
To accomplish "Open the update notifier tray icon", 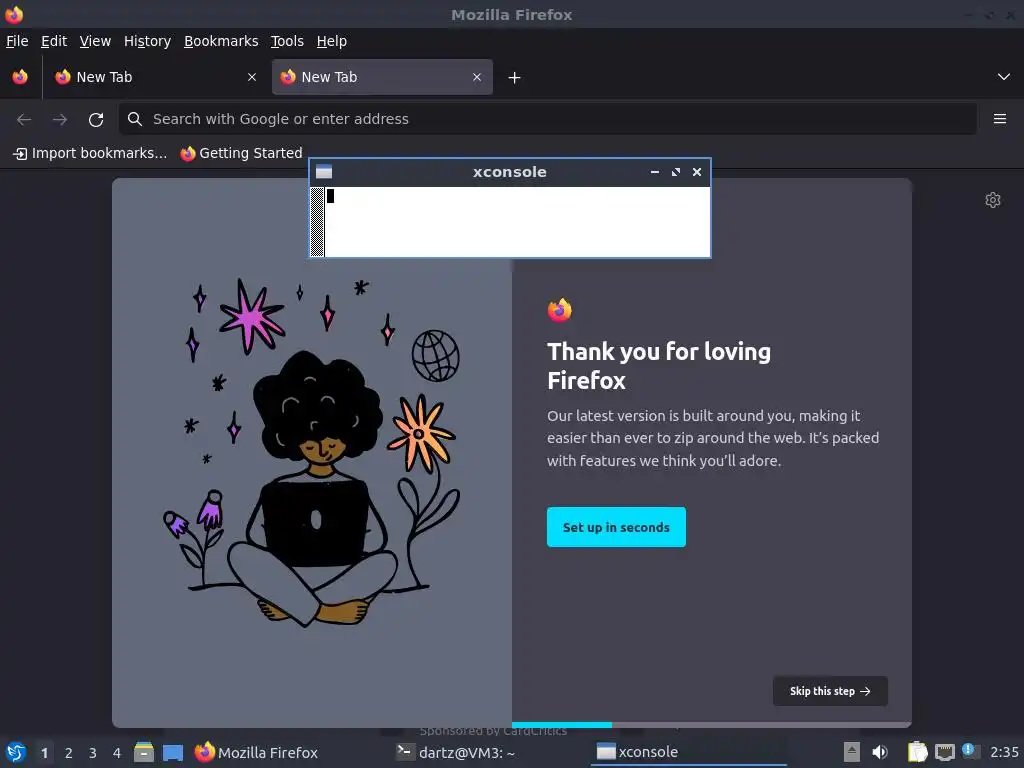I will coord(970,751).
